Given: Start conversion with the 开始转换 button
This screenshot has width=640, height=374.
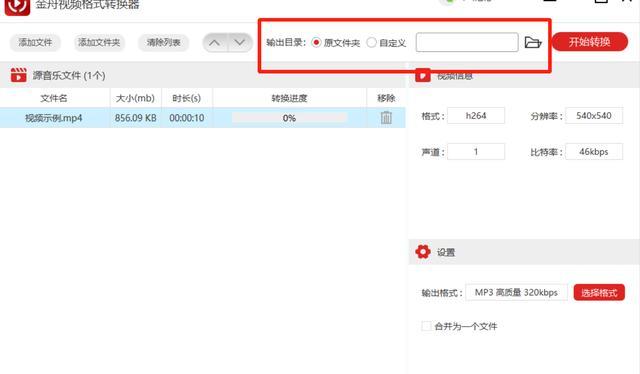Looking at the screenshot, I should tap(590, 42).
